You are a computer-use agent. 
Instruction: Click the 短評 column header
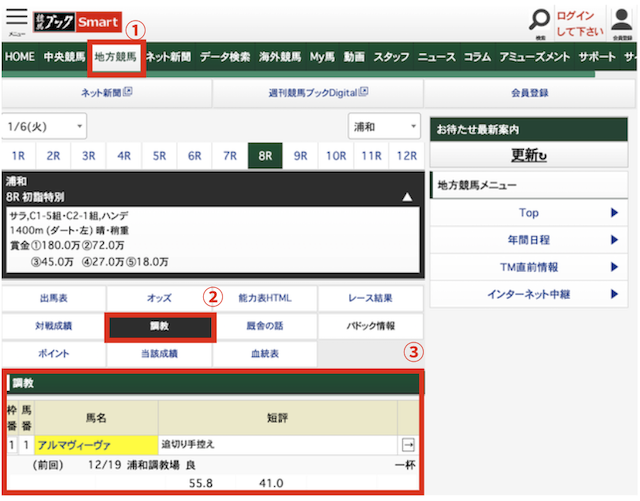278,418
